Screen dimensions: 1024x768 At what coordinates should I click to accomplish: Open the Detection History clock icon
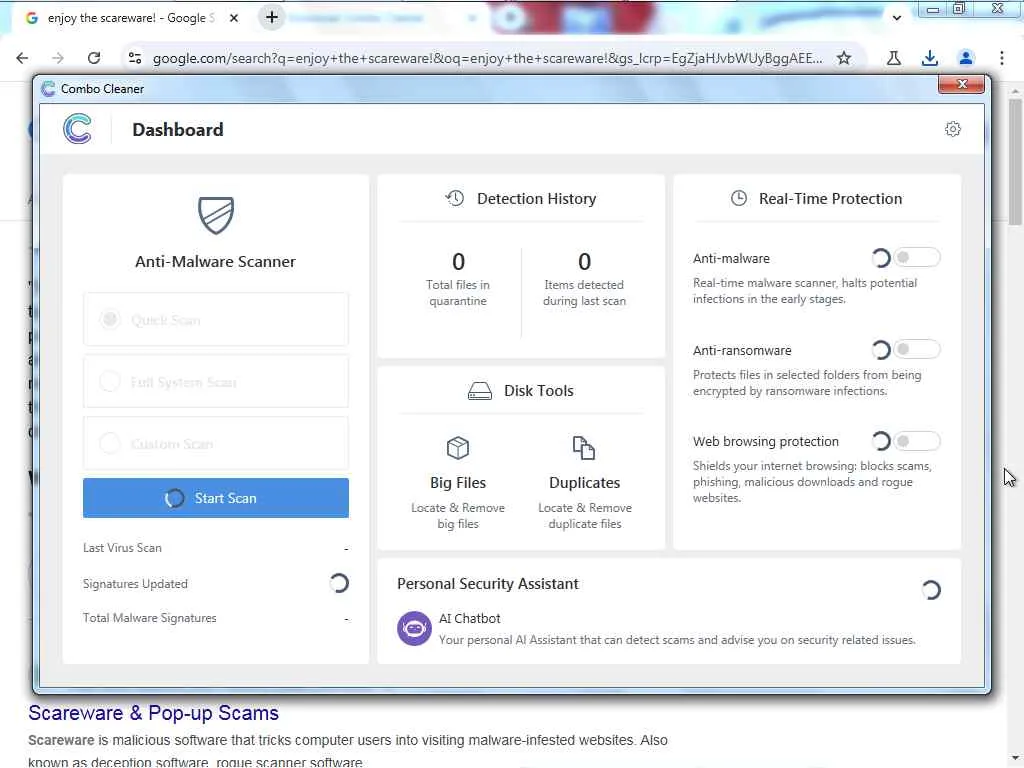(455, 198)
